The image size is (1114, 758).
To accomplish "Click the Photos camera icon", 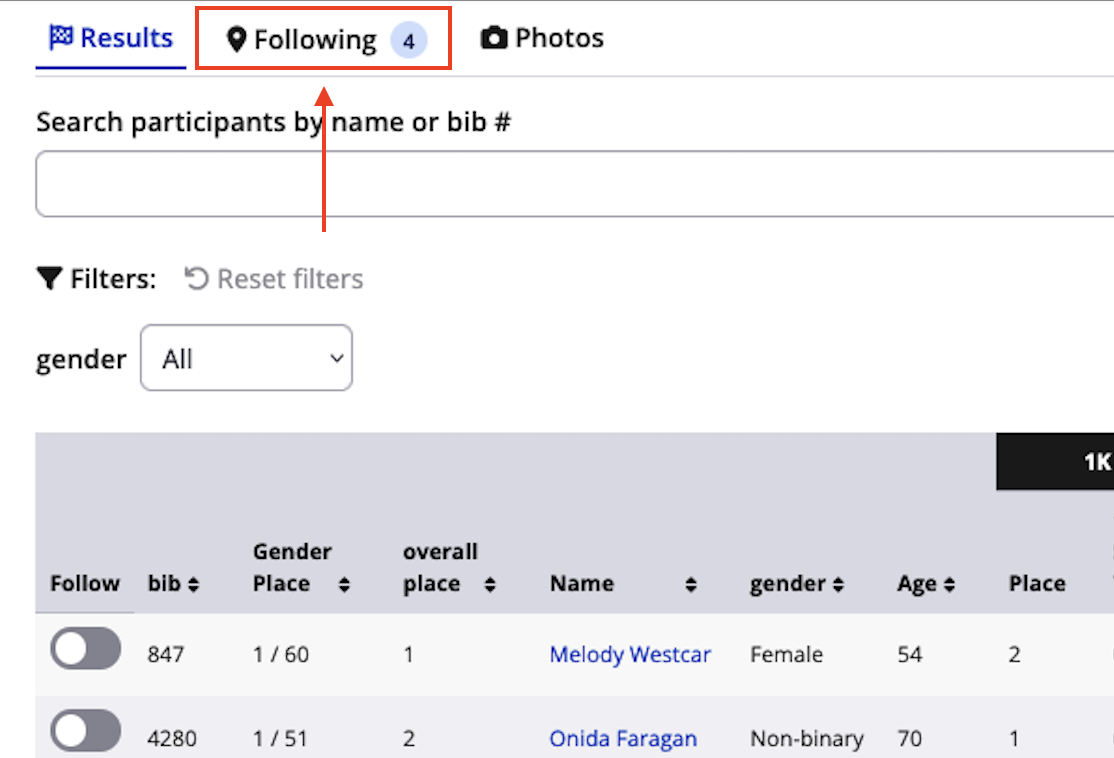I will (x=494, y=39).
